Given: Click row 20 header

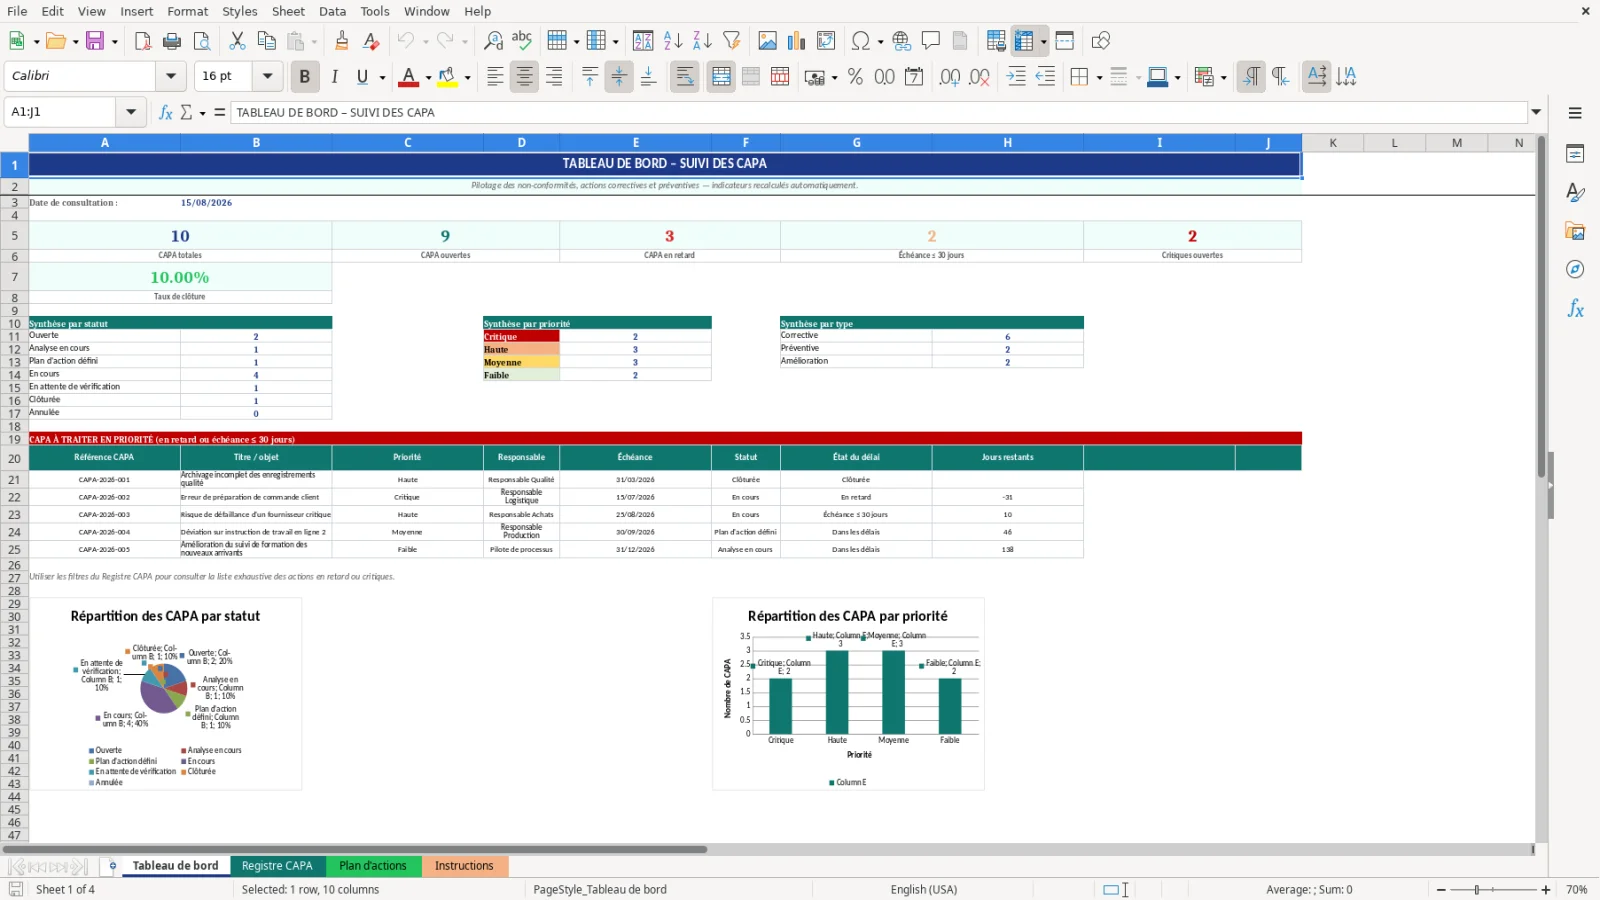Looking at the screenshot, I should (x=14, y=459).
